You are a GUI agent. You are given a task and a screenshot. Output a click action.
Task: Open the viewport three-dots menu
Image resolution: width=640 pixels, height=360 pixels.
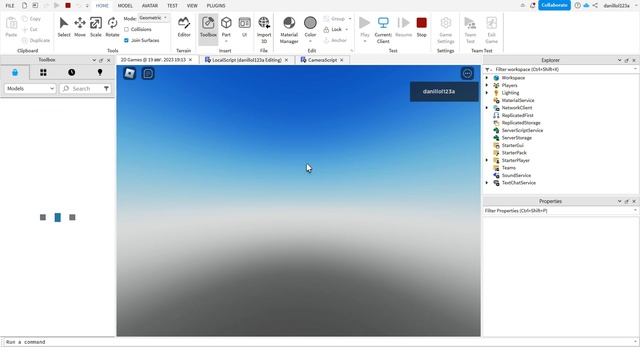coord(467,73)
